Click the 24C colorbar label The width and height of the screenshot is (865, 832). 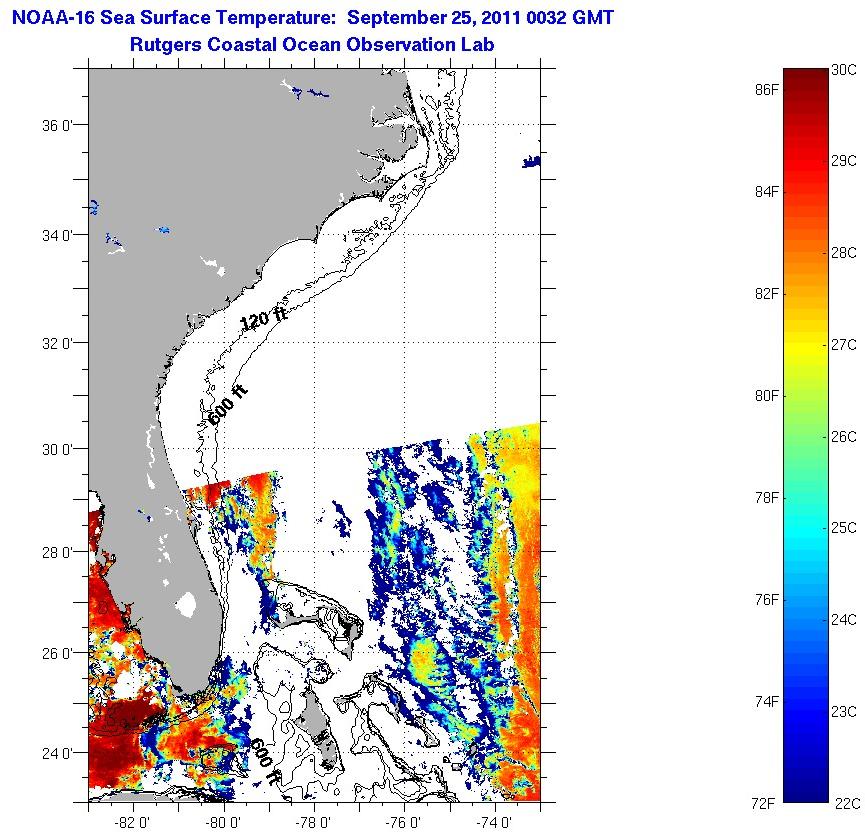pos(844,620)
